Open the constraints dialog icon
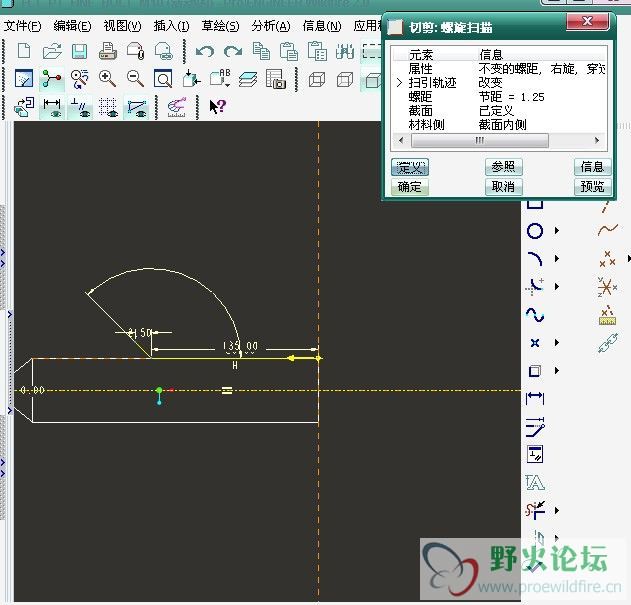This screenshot has width=631, height=605. click(x=535, y=454)
